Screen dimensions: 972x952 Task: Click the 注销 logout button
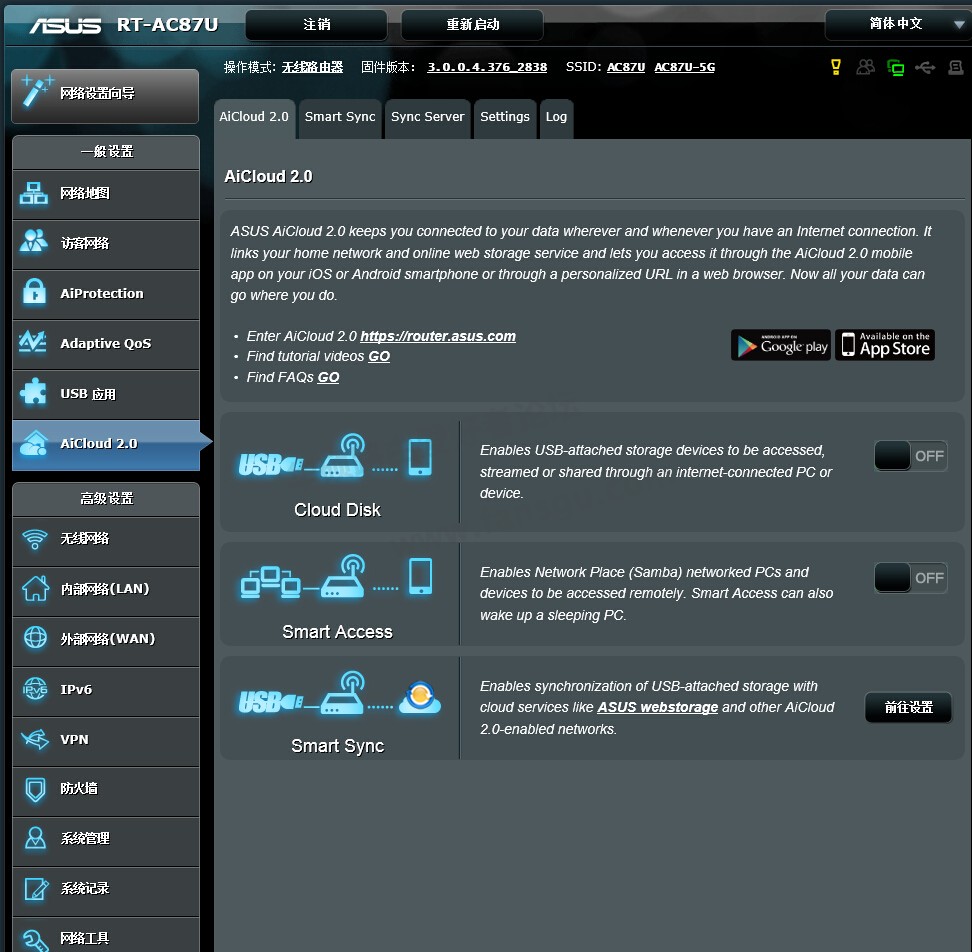[x=316, y=24]
